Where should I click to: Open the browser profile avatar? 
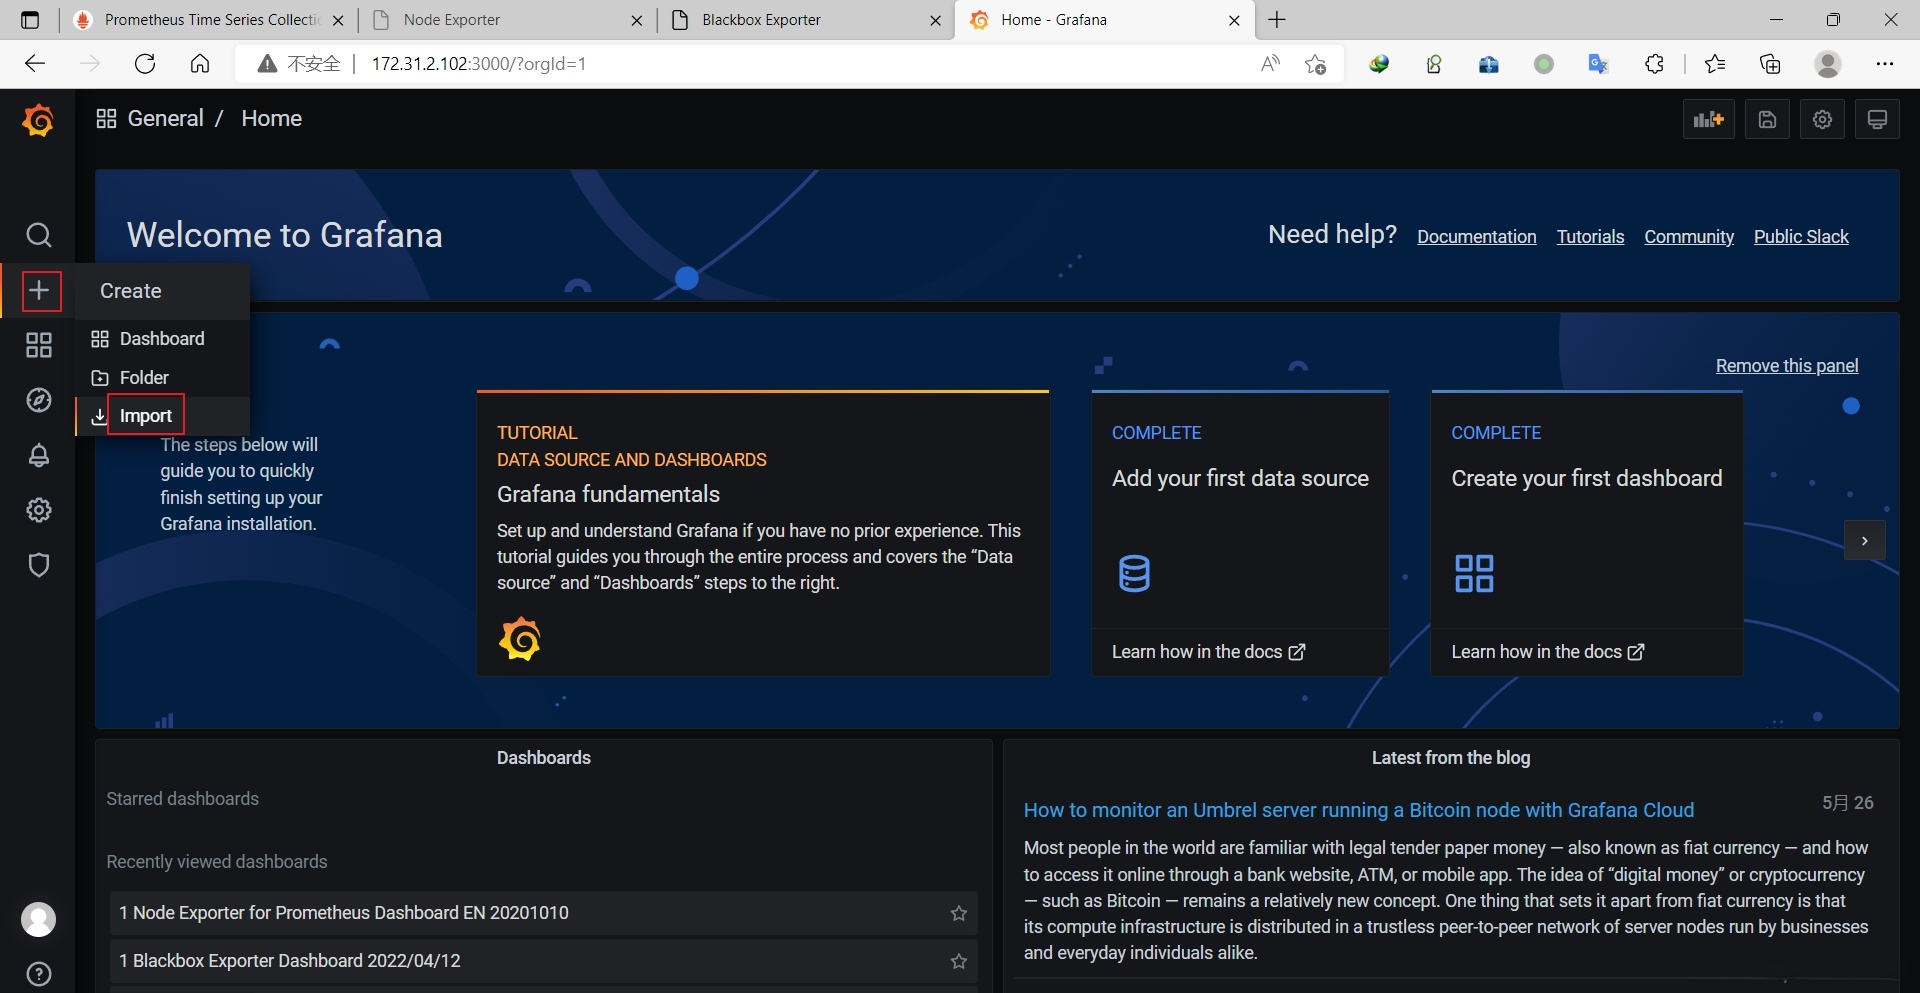1828,64
